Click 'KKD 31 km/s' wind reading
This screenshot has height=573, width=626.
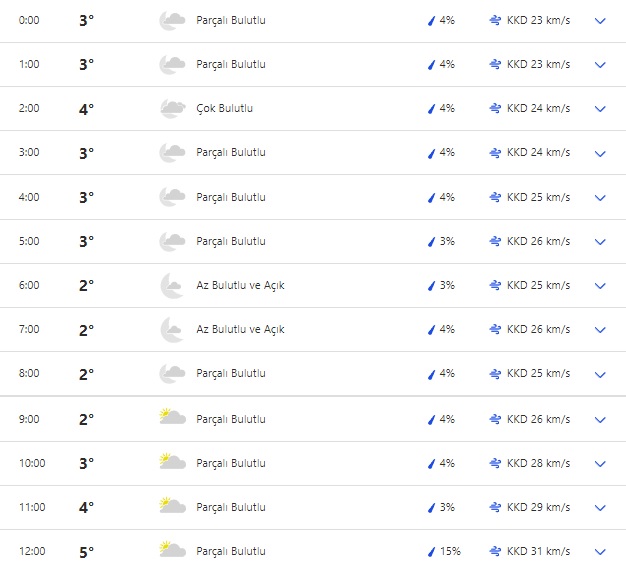(x=538, y=551)
